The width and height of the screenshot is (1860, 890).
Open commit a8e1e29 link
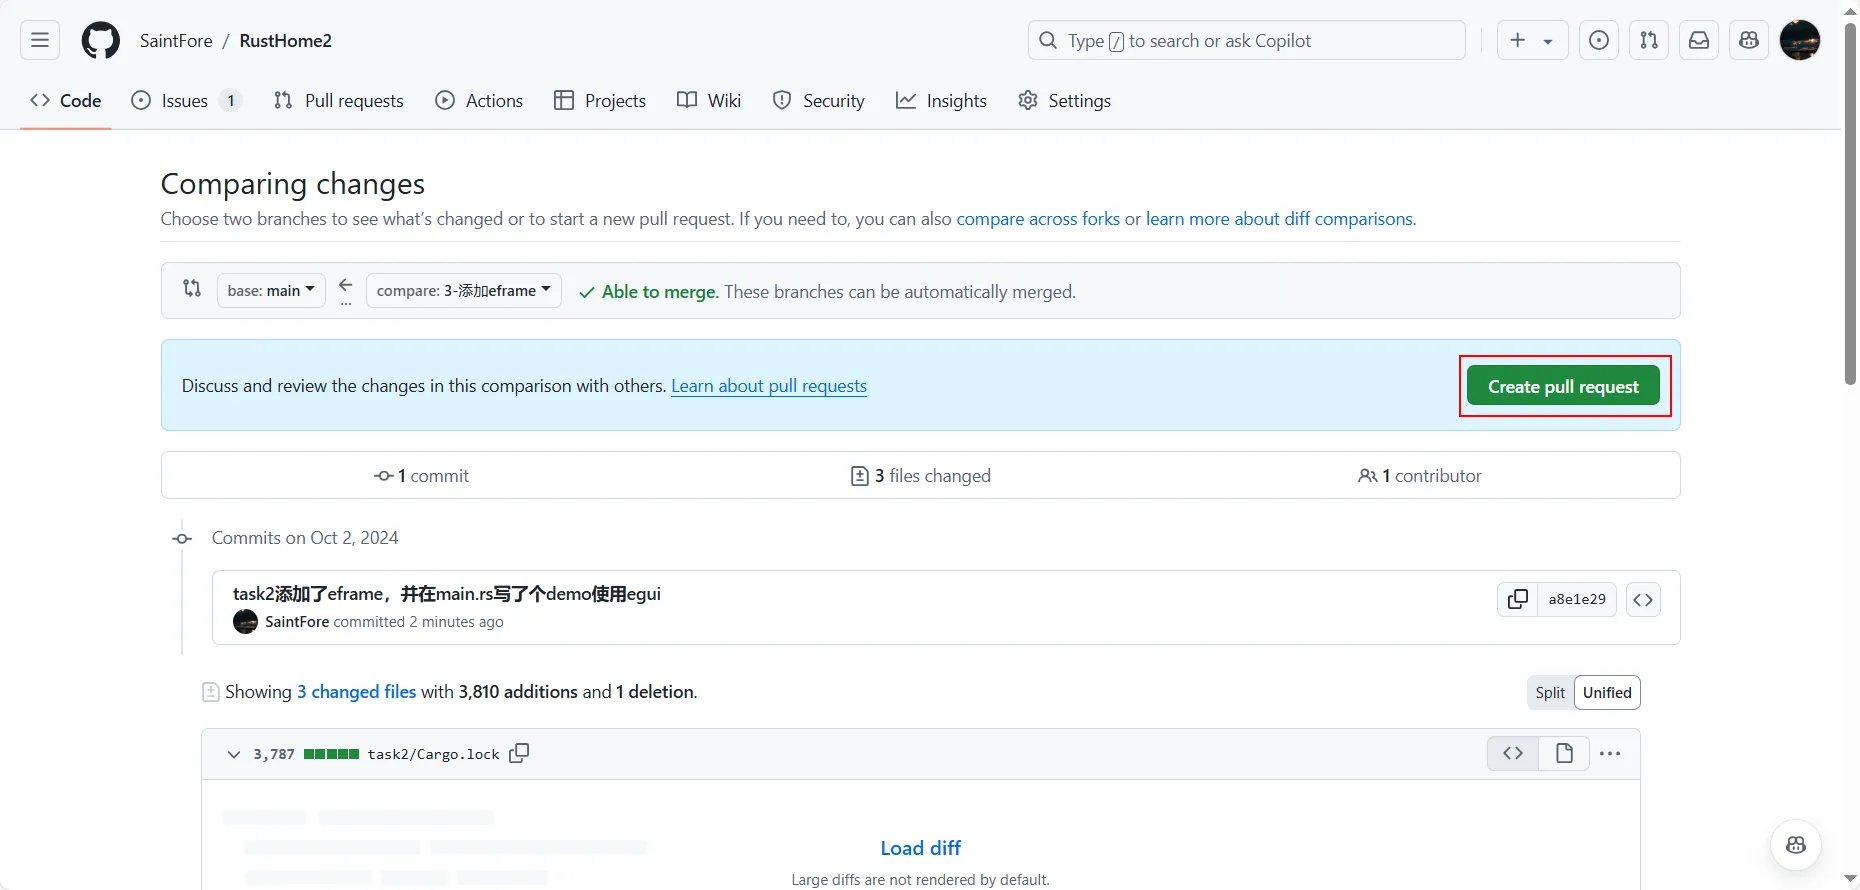[x=1577, y=599]
